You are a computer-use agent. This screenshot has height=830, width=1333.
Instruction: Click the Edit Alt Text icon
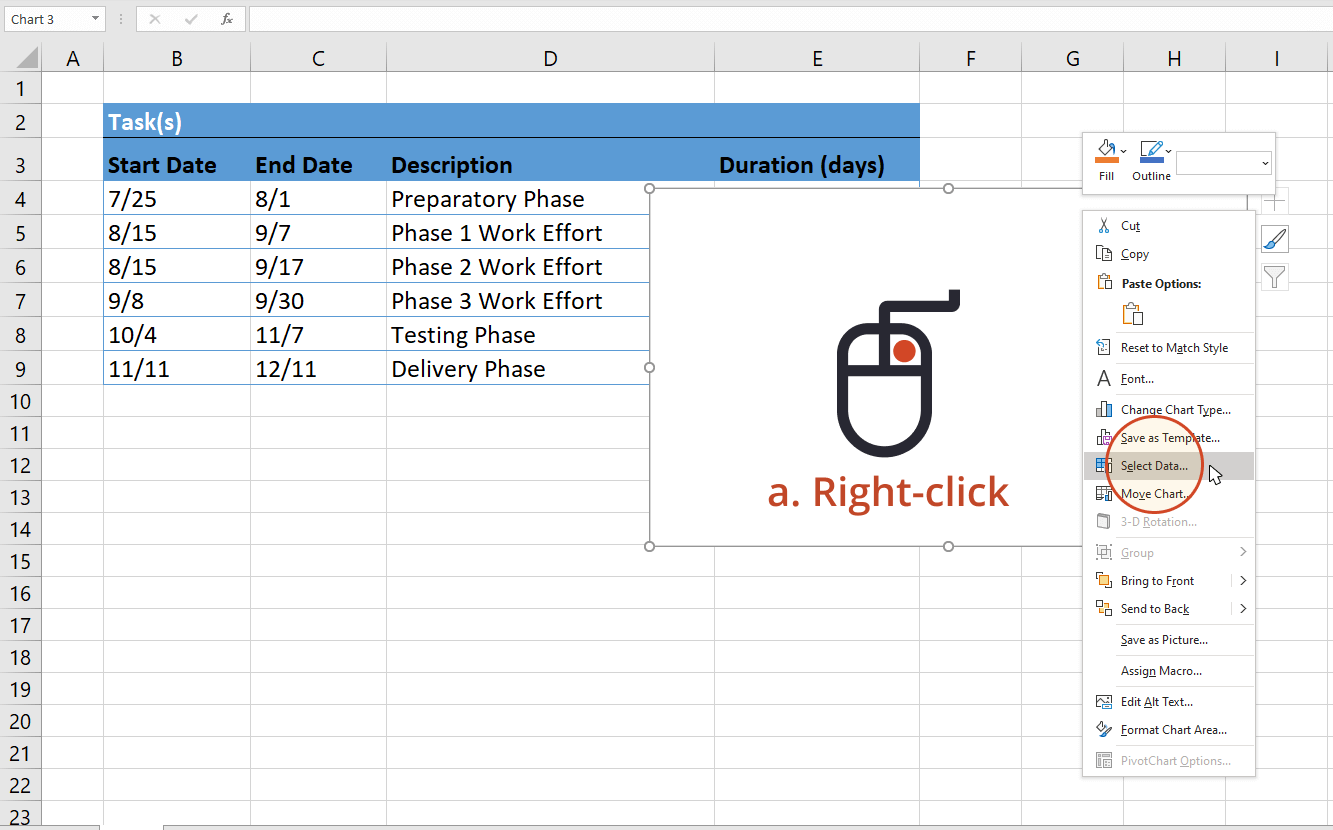point(1105,701)
